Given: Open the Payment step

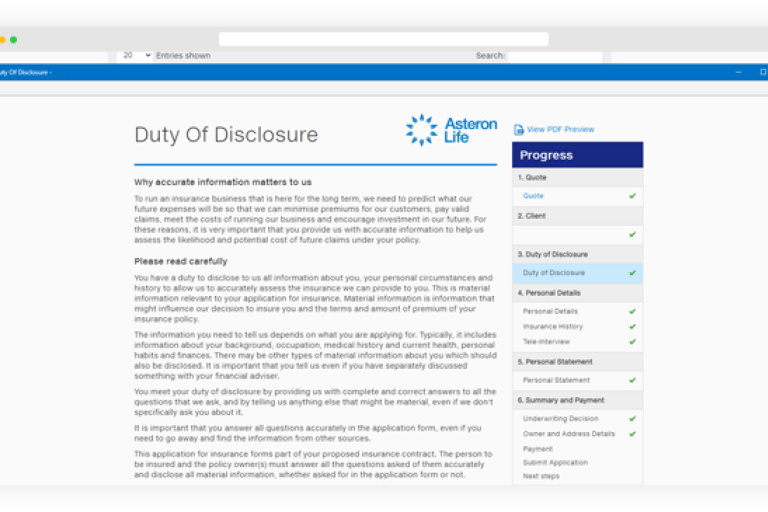Looking at the screenshot, I should click(x=537, y=449).
